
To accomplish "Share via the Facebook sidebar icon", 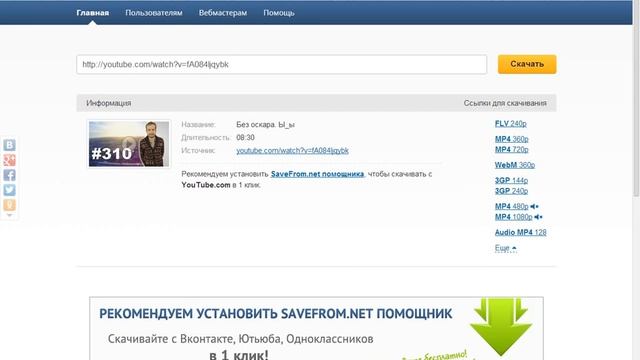I will pos(9,175).
